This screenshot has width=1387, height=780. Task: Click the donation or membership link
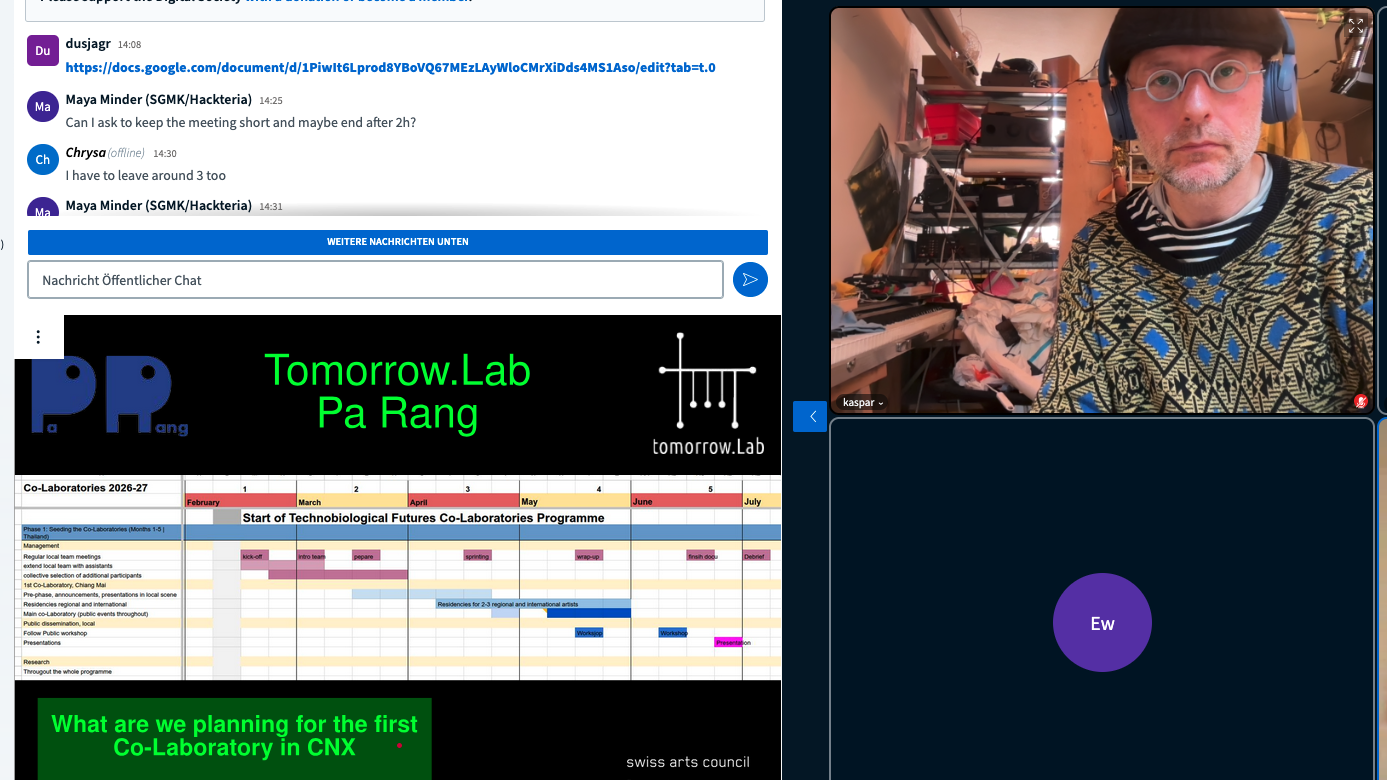pos(358,1)
